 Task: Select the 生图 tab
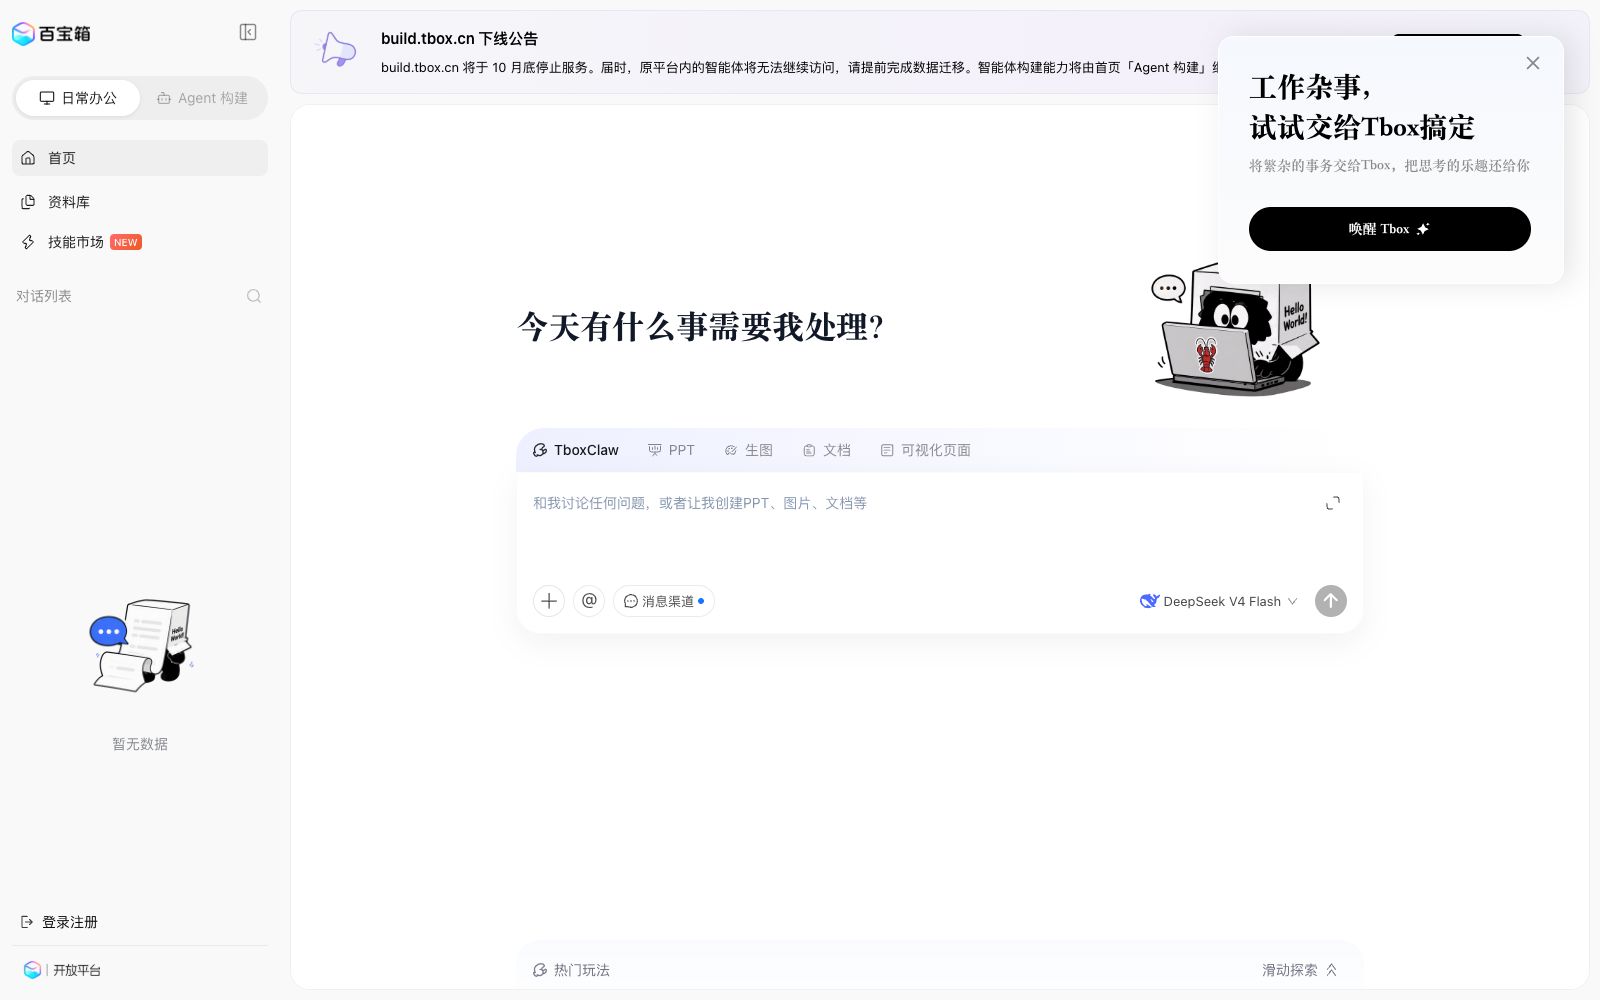[749, 450]
